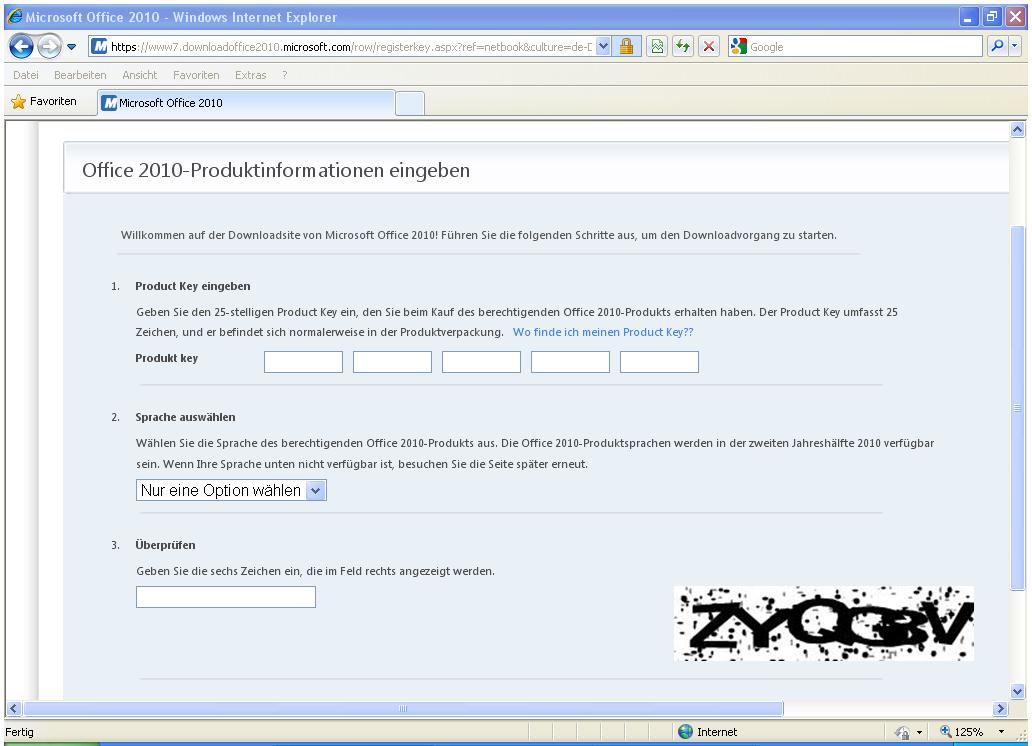Click the page favicon in address bar

[x=99, y=47]
